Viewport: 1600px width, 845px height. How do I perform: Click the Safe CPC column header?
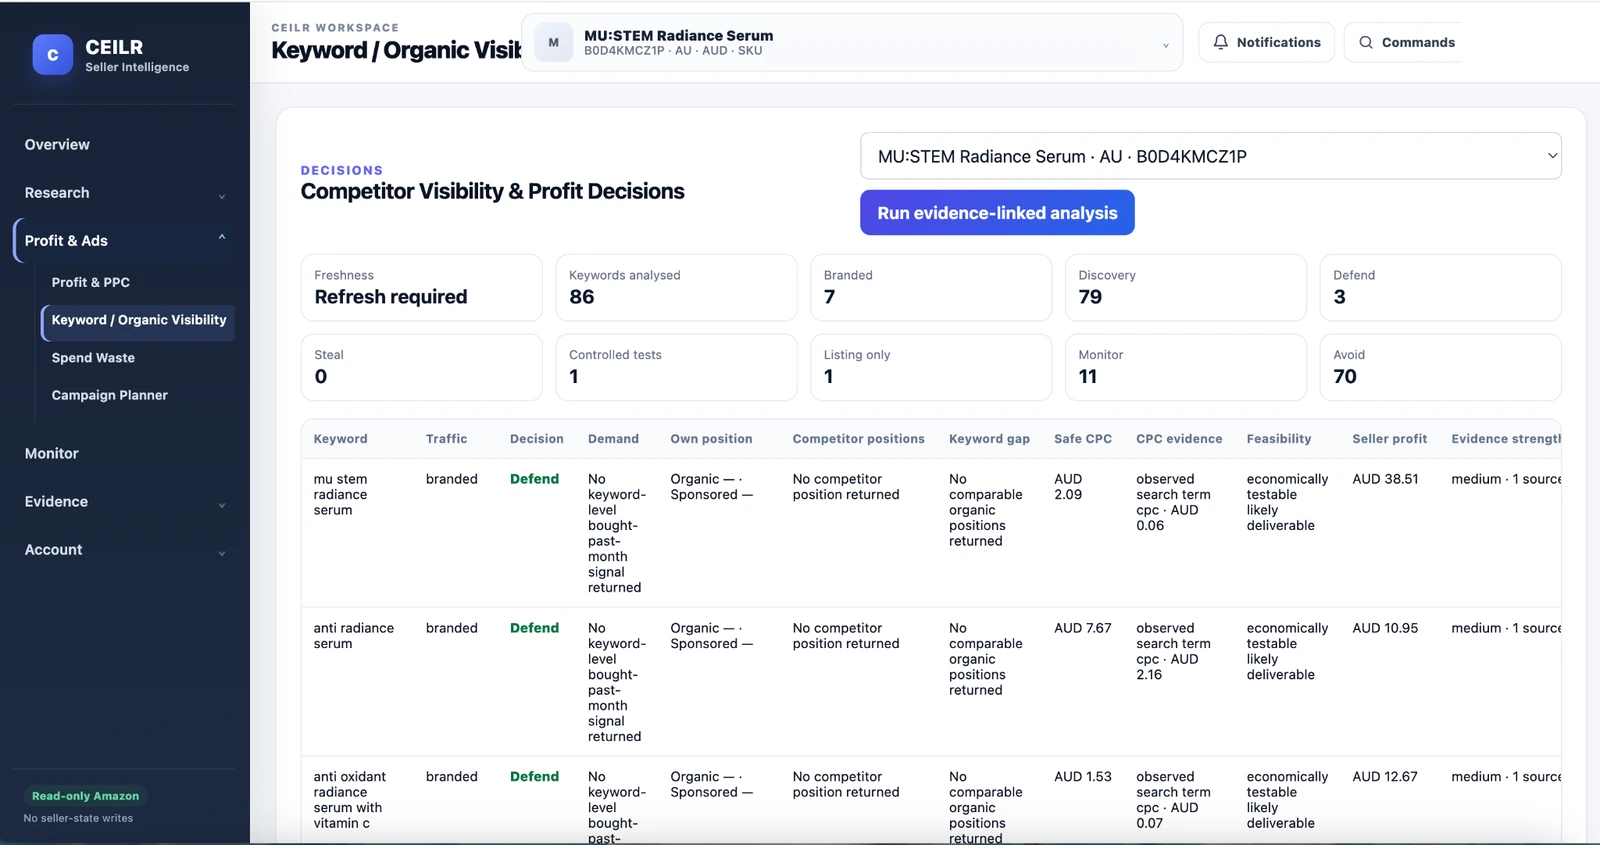click(1083, 439)
